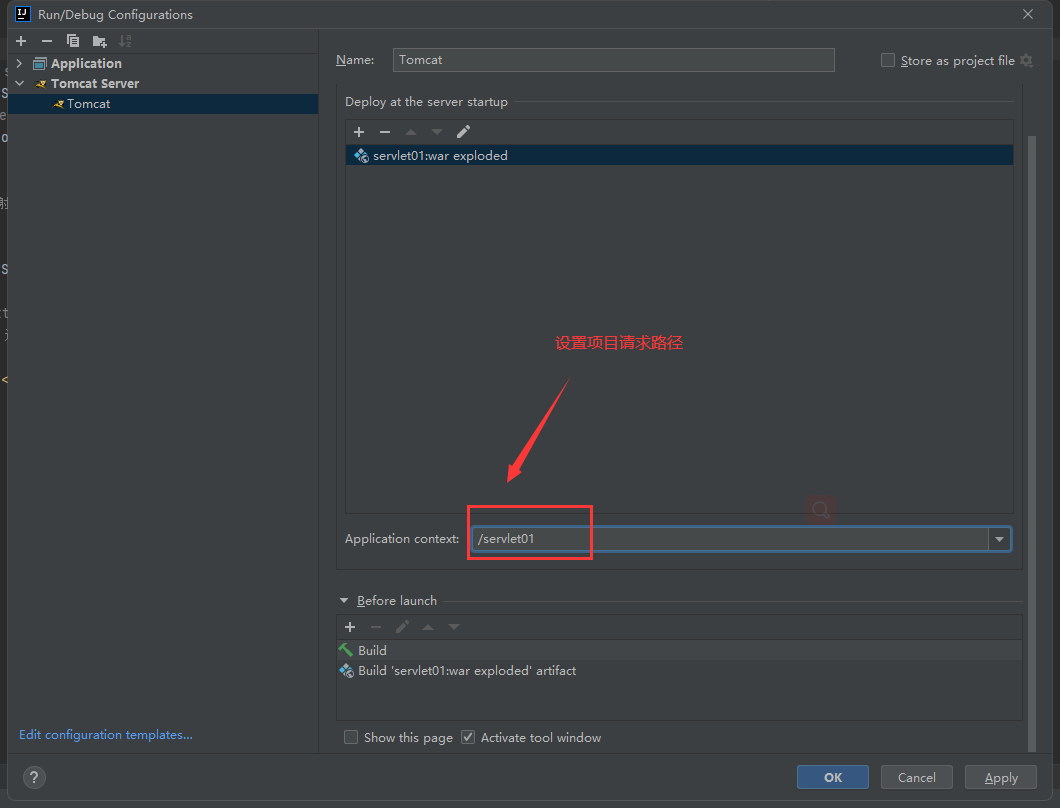Remove Before launch task
This screenshot has height=808, width=1060.
pos(376,627)
